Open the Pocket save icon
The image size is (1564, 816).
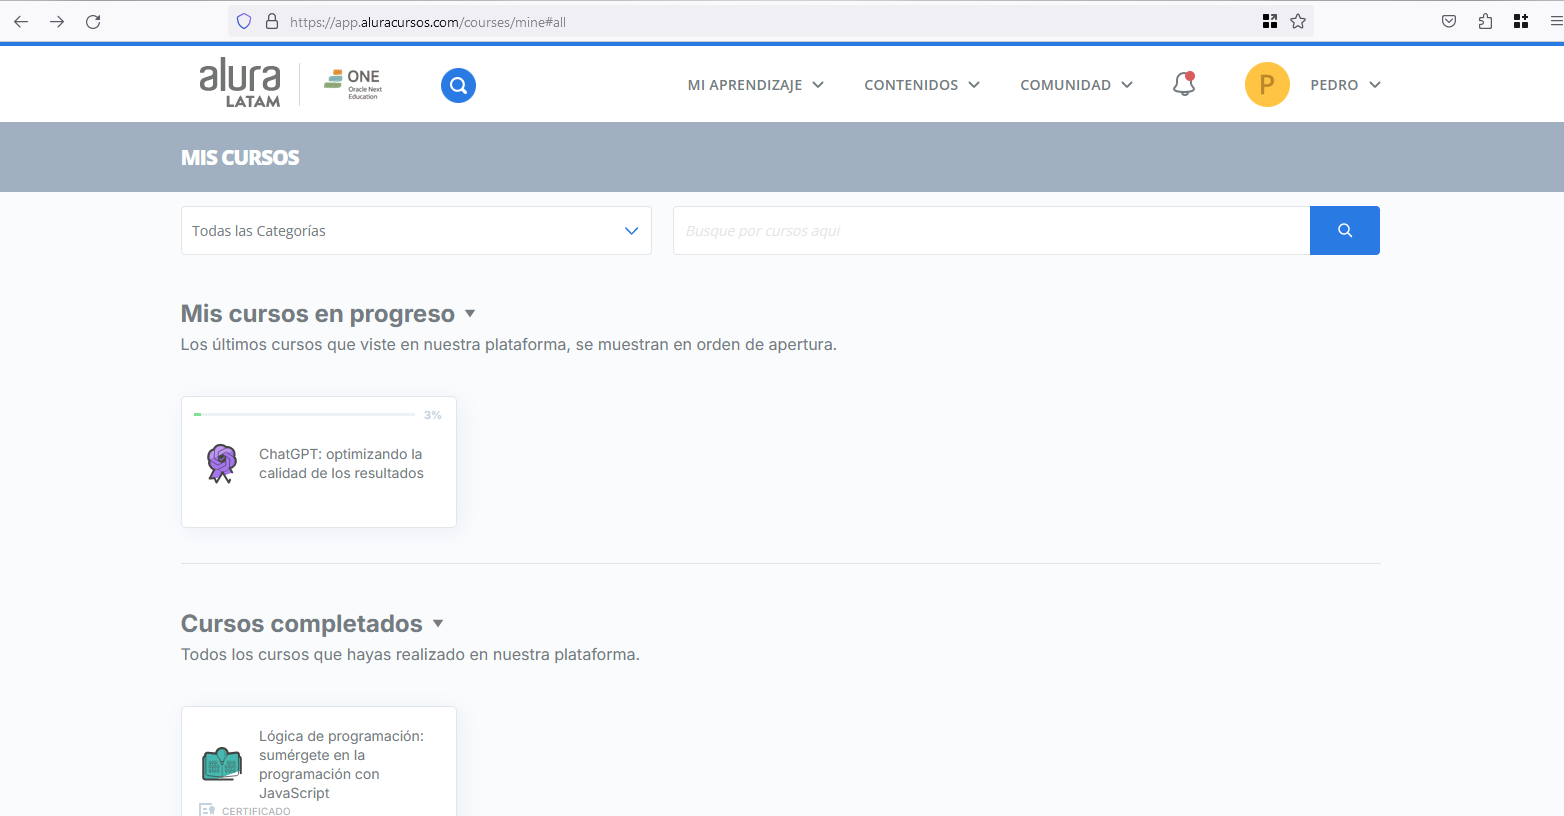[x=1449, y=21]
